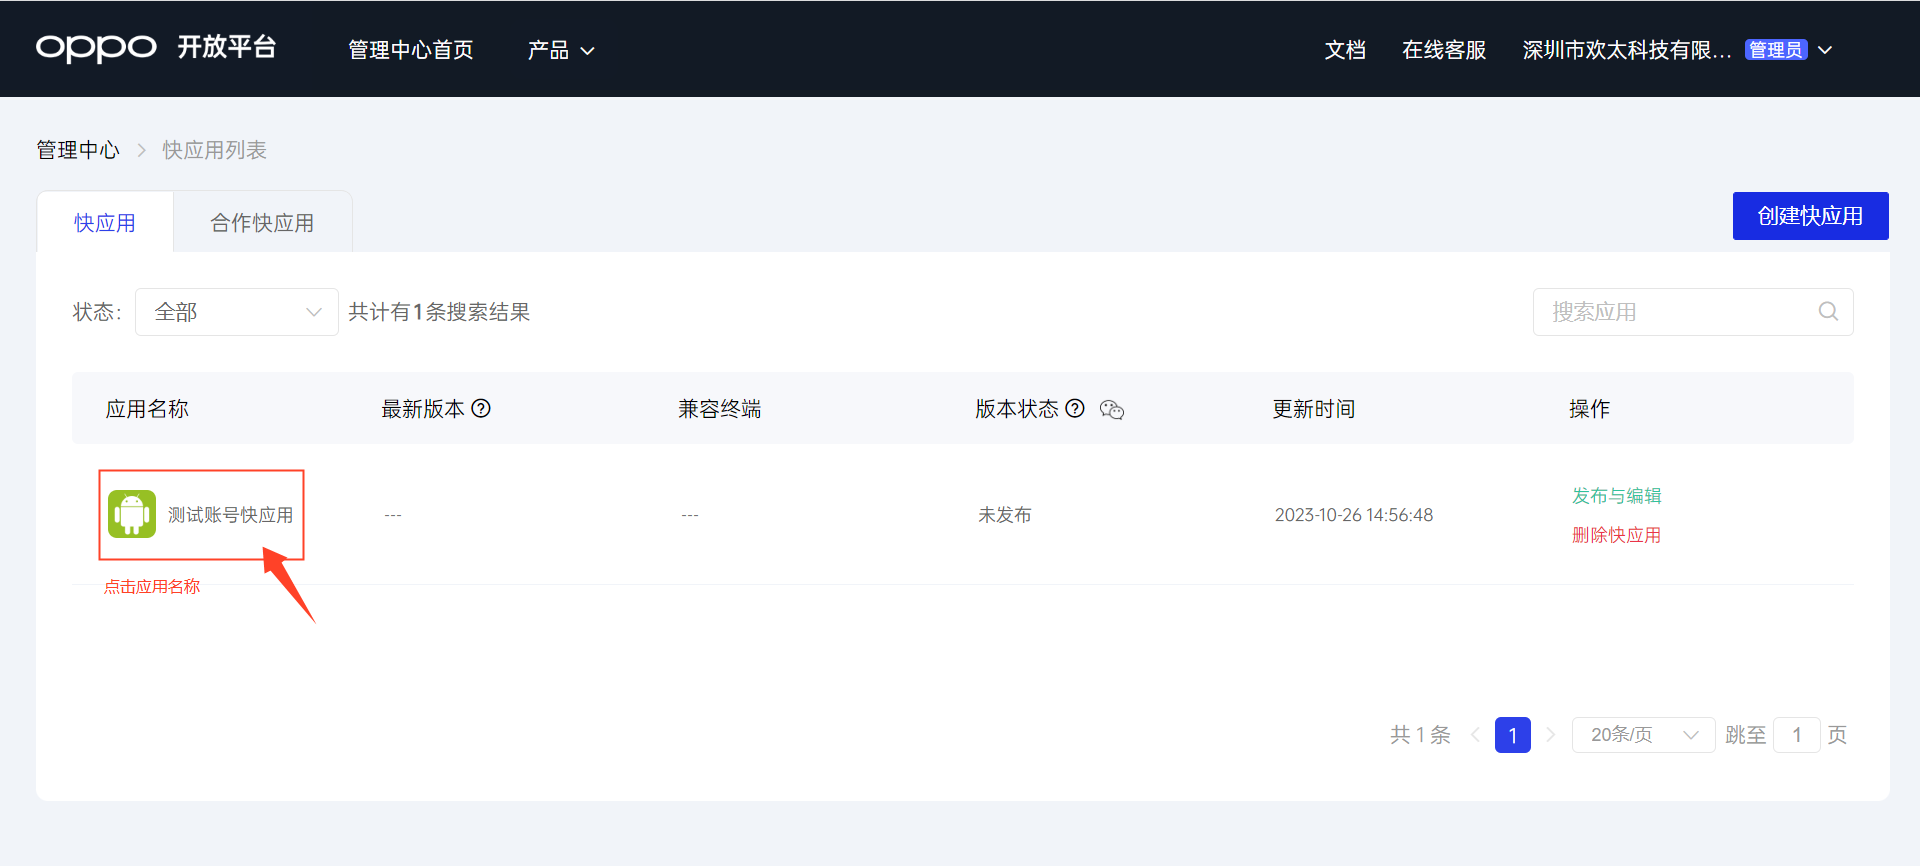Expand the 产品 menu
The height and width of the screenshot is (866, 1920).
click(561, 50)
